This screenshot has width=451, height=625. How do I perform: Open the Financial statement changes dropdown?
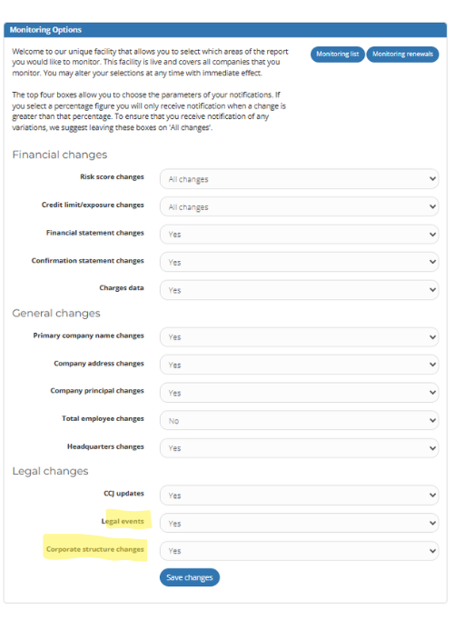click(299, 234)
